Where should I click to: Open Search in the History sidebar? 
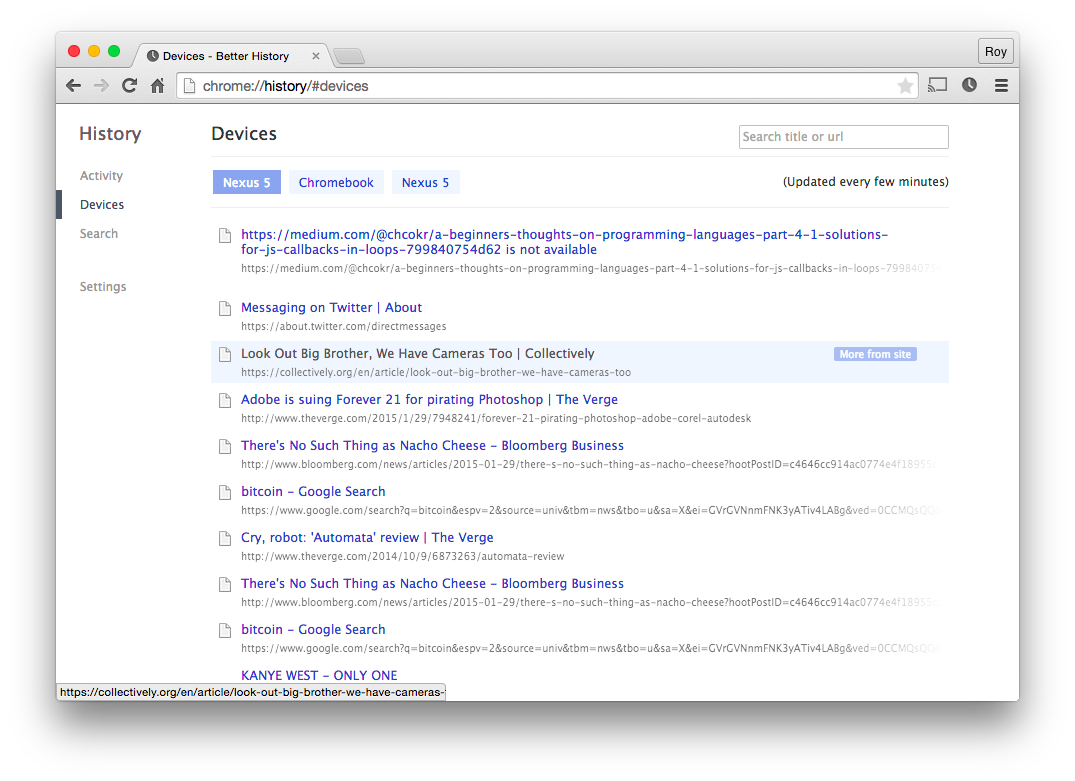tap(99, 234)
